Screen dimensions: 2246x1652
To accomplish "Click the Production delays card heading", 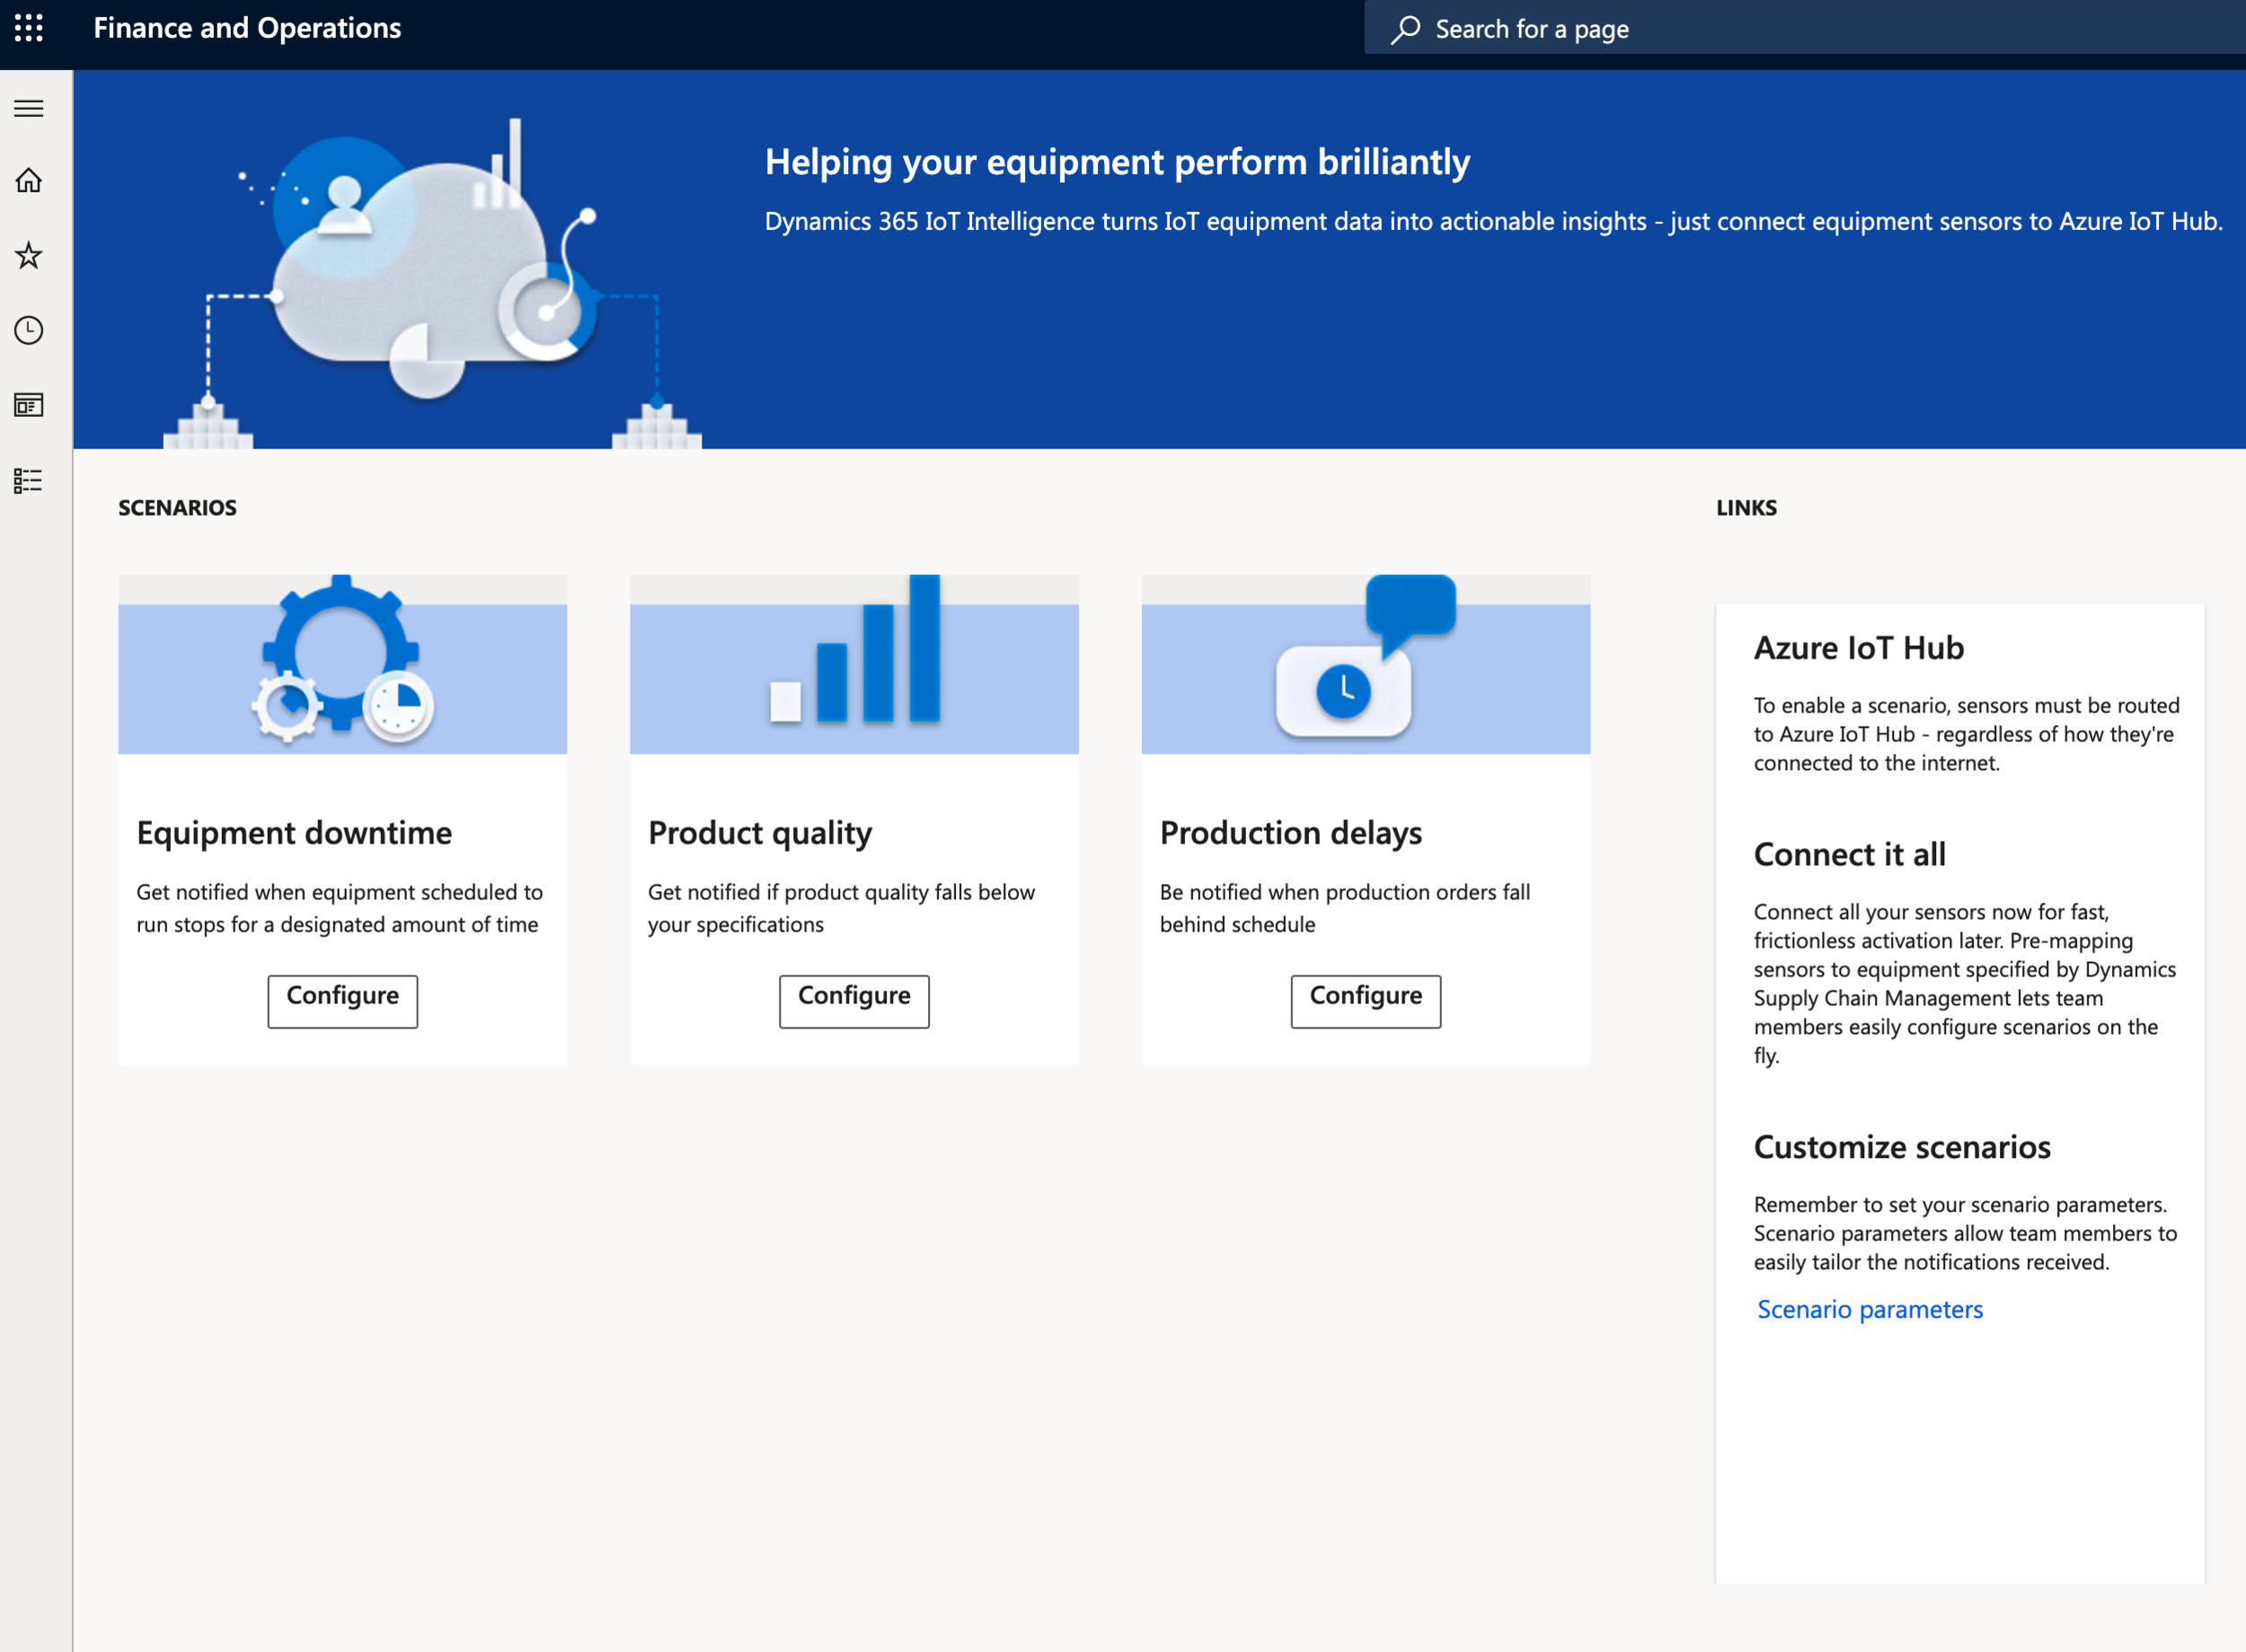I will (1290, 833).
